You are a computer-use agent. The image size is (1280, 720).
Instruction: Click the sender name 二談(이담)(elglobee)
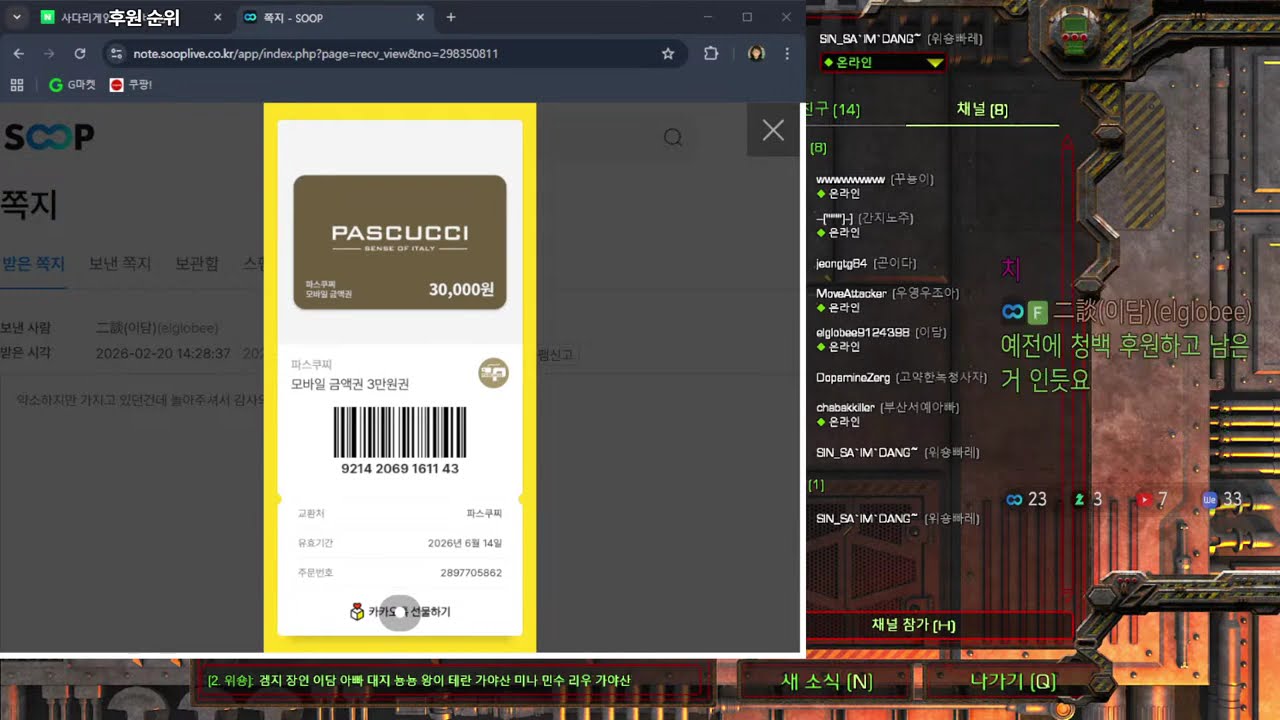point(157,328)
